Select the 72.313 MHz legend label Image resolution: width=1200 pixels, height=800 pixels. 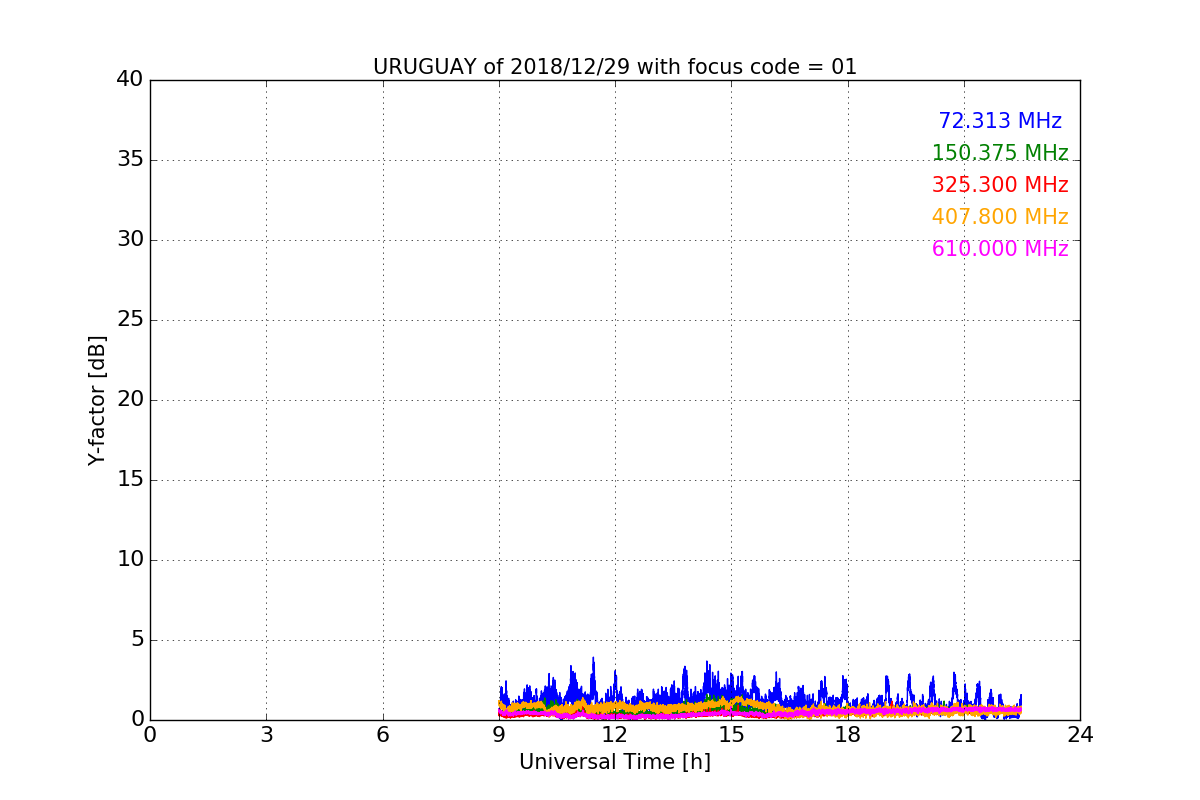click(1000, 121)
